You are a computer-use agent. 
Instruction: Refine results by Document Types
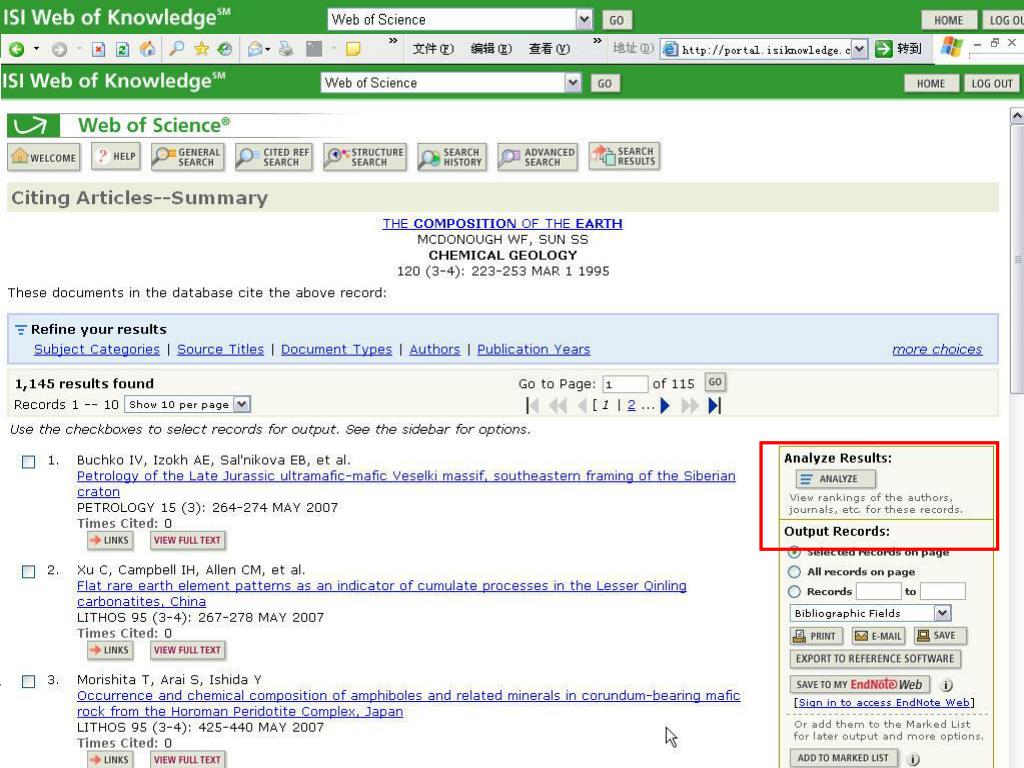pyautogui.click(x=336, y=349)
